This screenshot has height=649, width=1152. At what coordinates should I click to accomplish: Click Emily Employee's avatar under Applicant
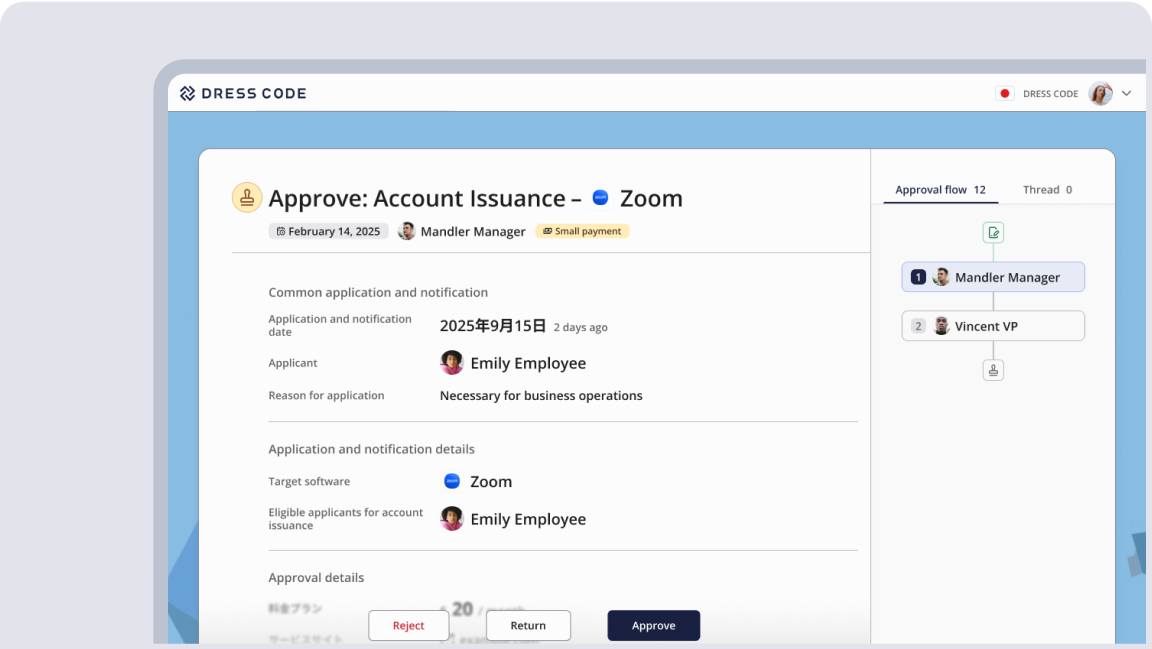tap(451, 362)
